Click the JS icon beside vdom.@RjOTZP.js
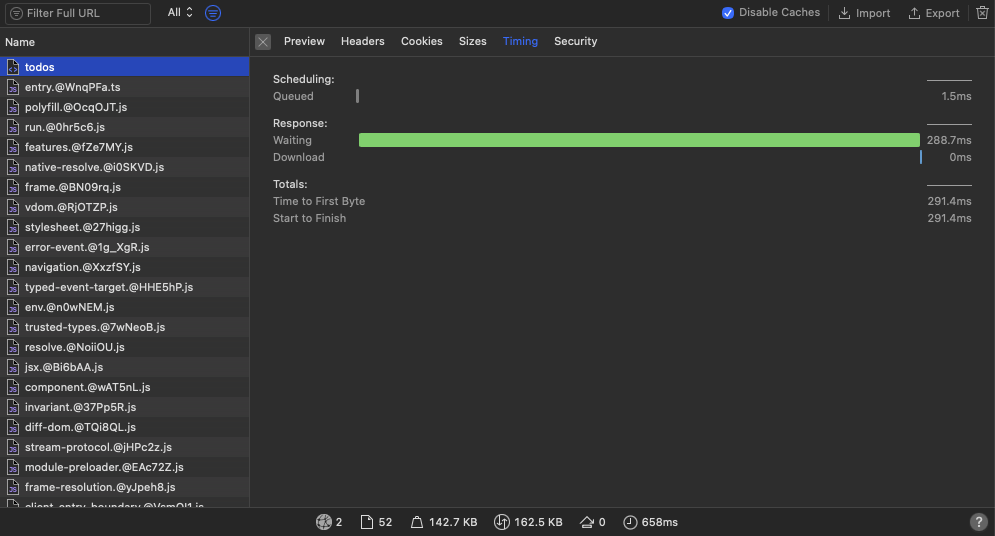This screenshot has width=995, height=536. pyautogui.click(x=13, y=207)
